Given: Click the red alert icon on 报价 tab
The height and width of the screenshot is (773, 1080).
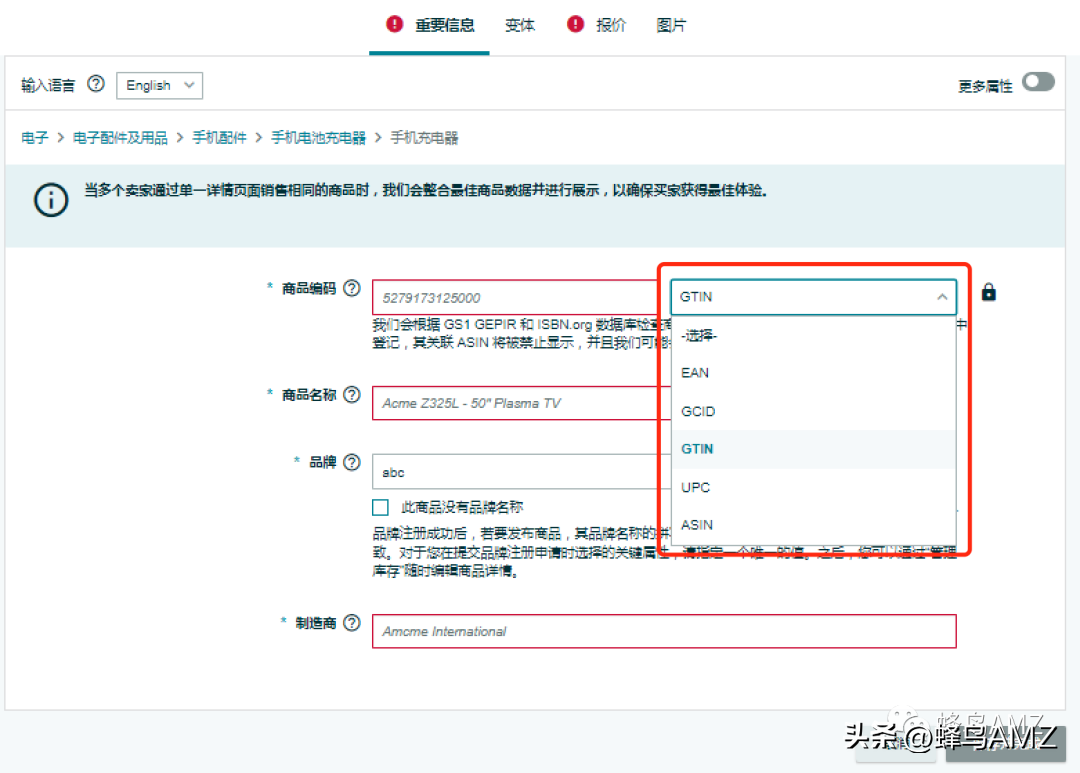Looking at the screenshot, I should click(x=575, y=23).
